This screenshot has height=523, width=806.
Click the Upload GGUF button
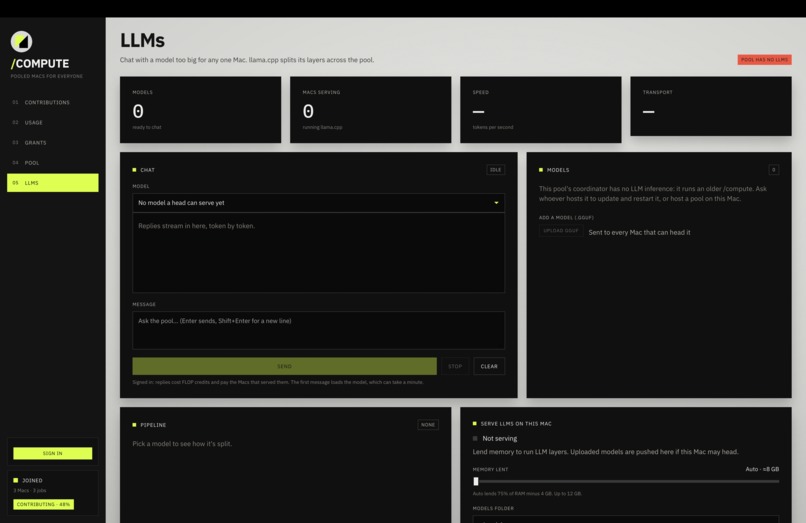(561, 231)
